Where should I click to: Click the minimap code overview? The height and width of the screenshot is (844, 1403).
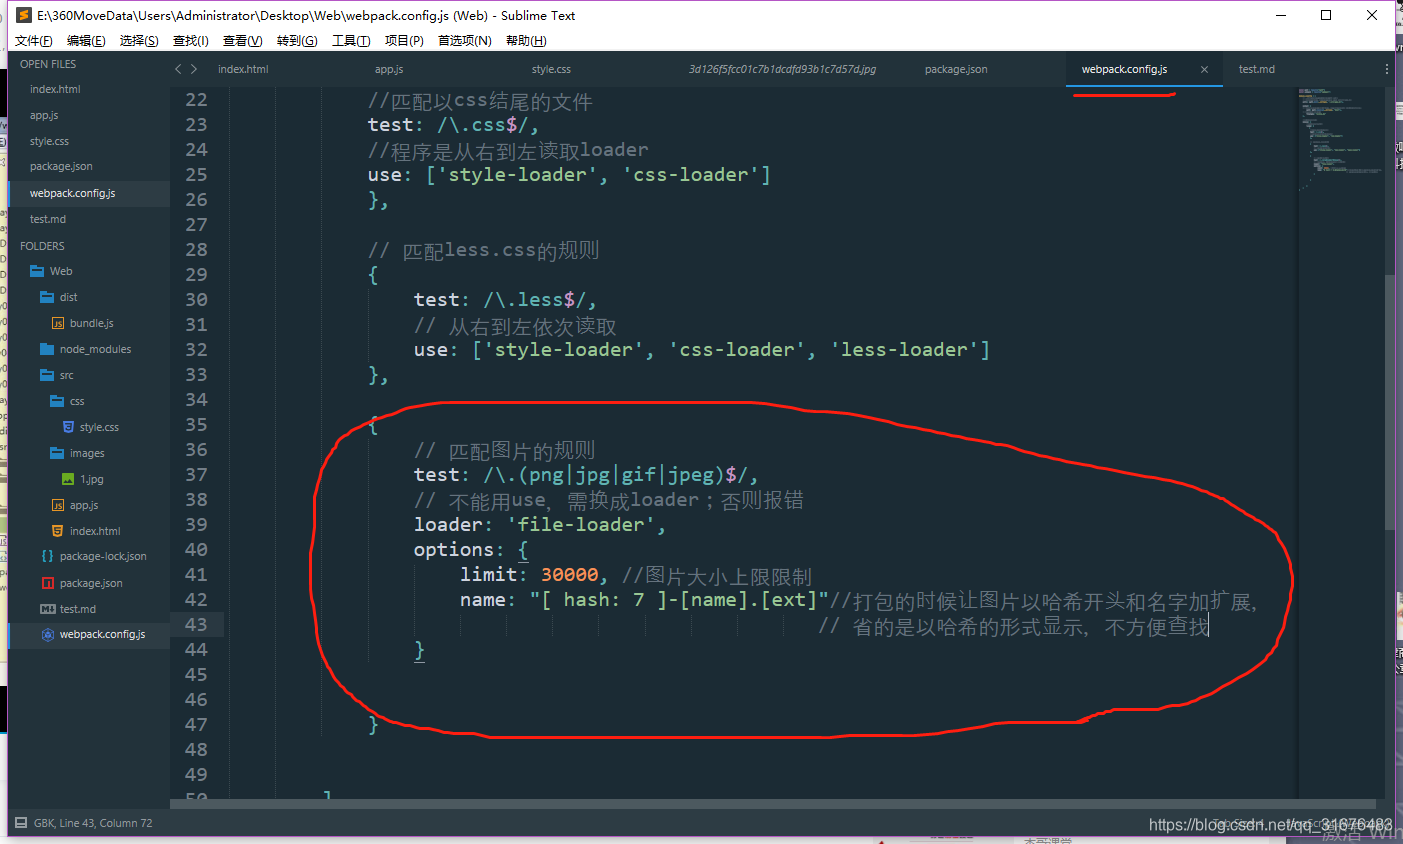[x=1340, y=140]
